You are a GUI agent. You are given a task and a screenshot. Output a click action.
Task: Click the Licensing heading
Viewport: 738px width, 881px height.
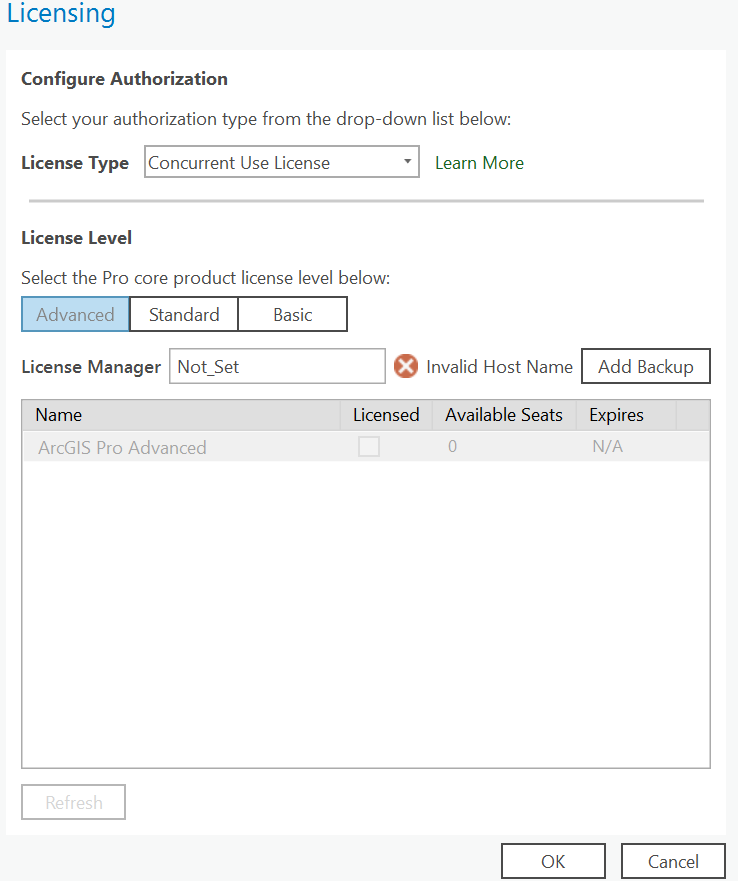[61, 13]
